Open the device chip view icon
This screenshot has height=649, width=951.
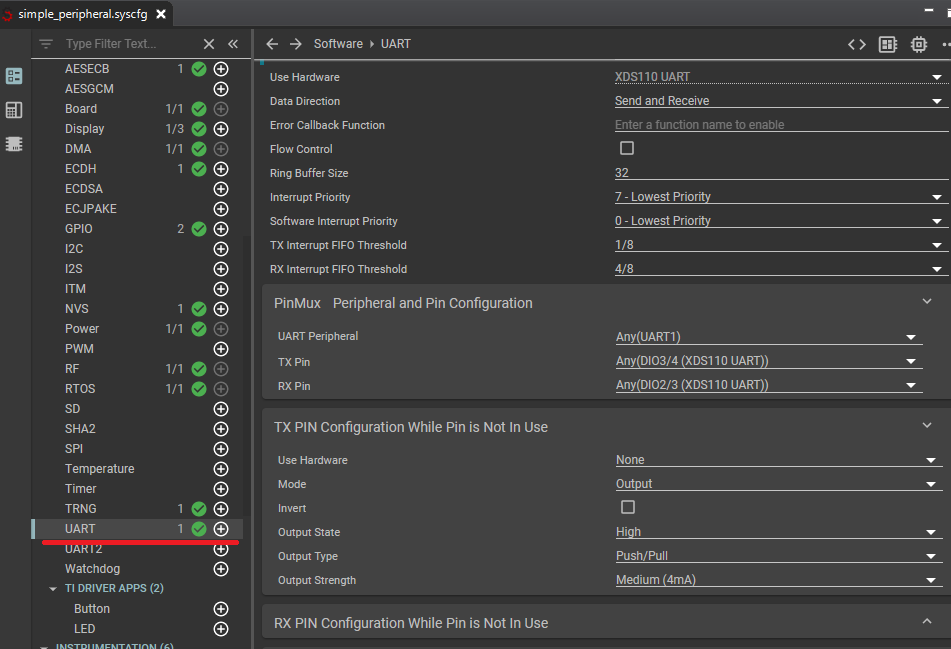(919, 44)
